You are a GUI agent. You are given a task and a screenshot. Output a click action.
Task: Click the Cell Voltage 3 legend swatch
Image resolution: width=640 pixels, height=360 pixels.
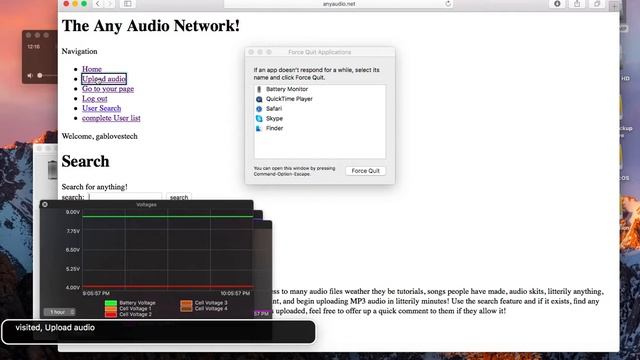tap(186, 303)
